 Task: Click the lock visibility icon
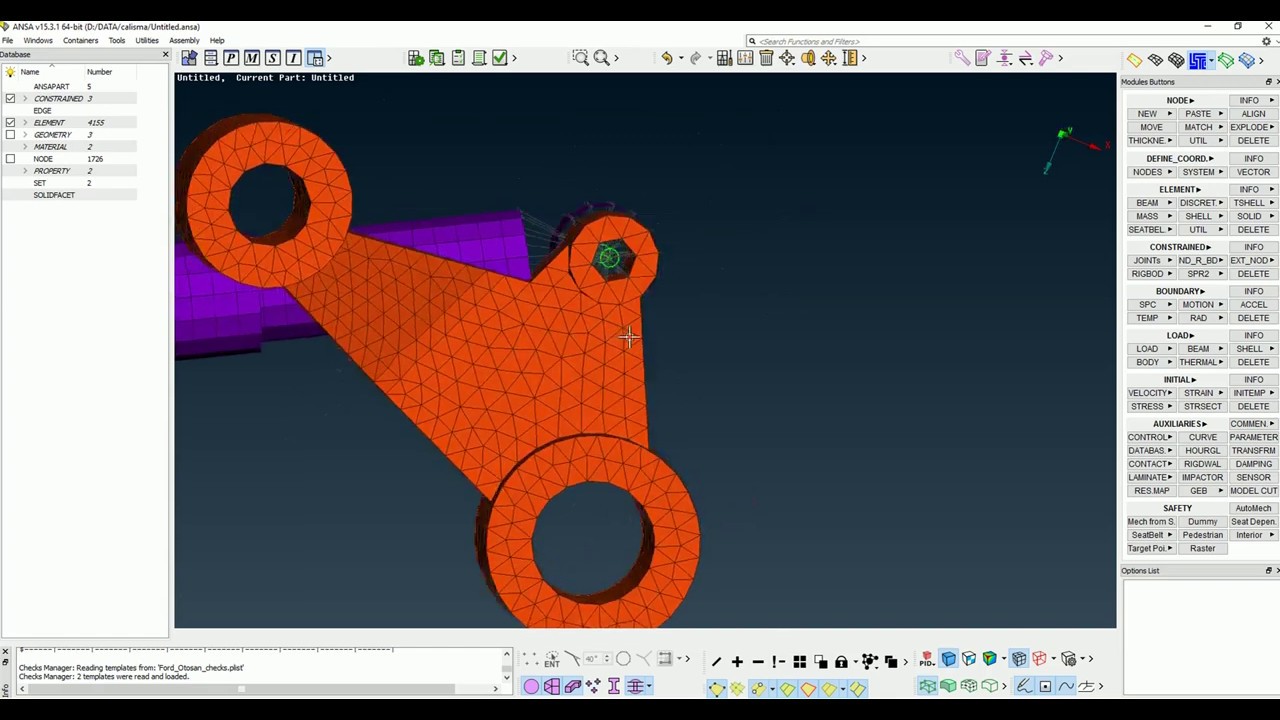(841, 661)
